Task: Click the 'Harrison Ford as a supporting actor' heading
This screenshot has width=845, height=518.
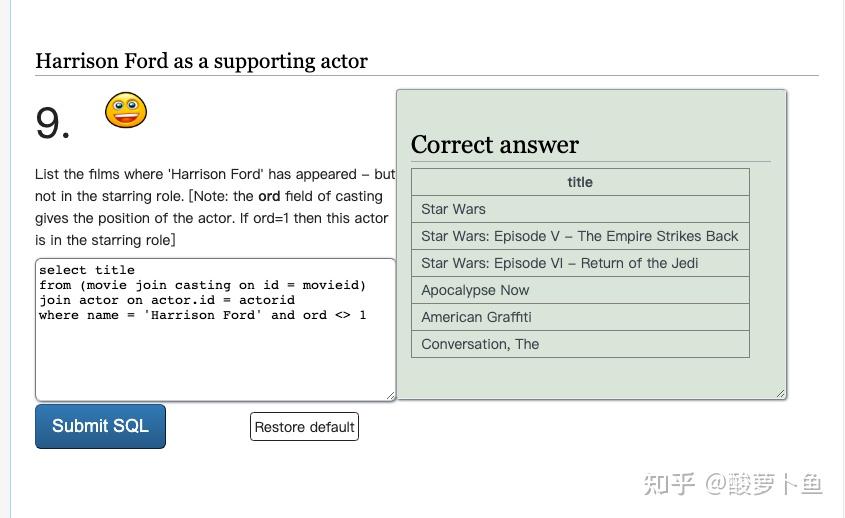Action: click(x=201, y=61)
